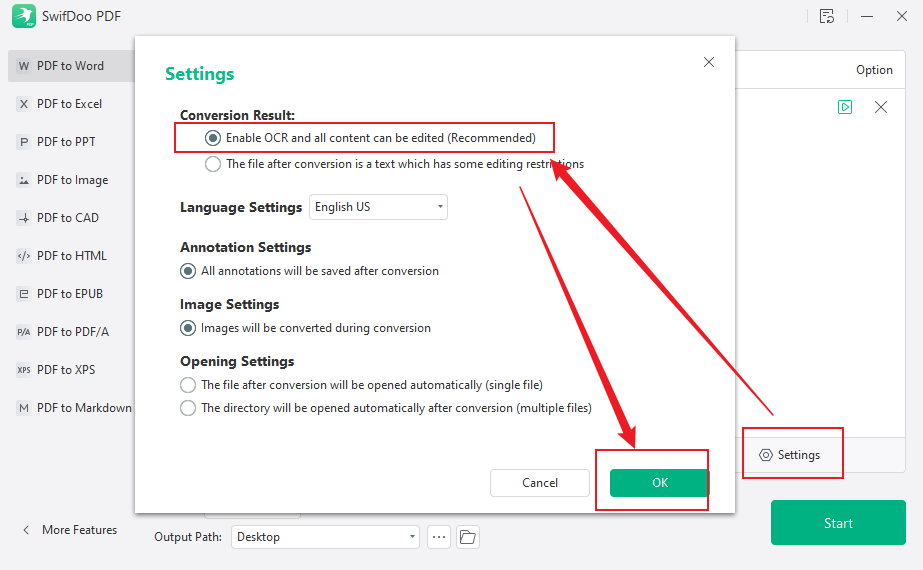Select text with editing restrictions option
The image size is (923, 570).
[213, 164]
